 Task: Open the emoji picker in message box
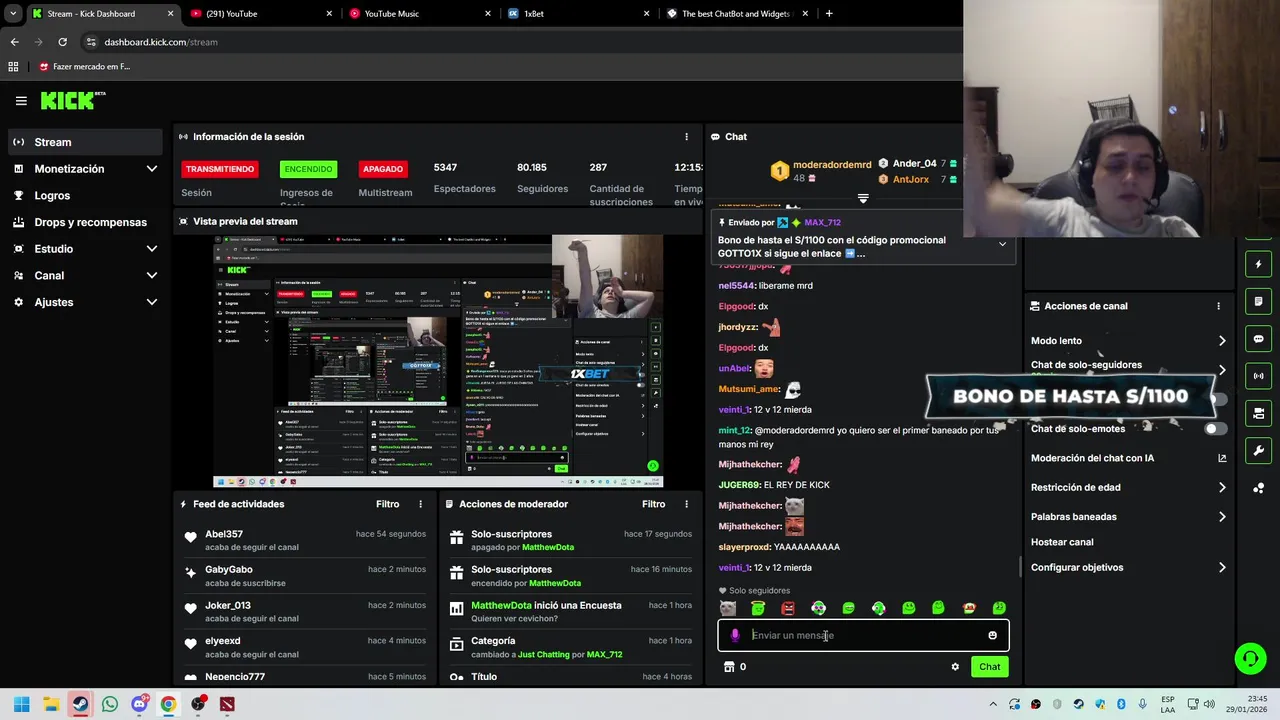(x=992, y=635)
